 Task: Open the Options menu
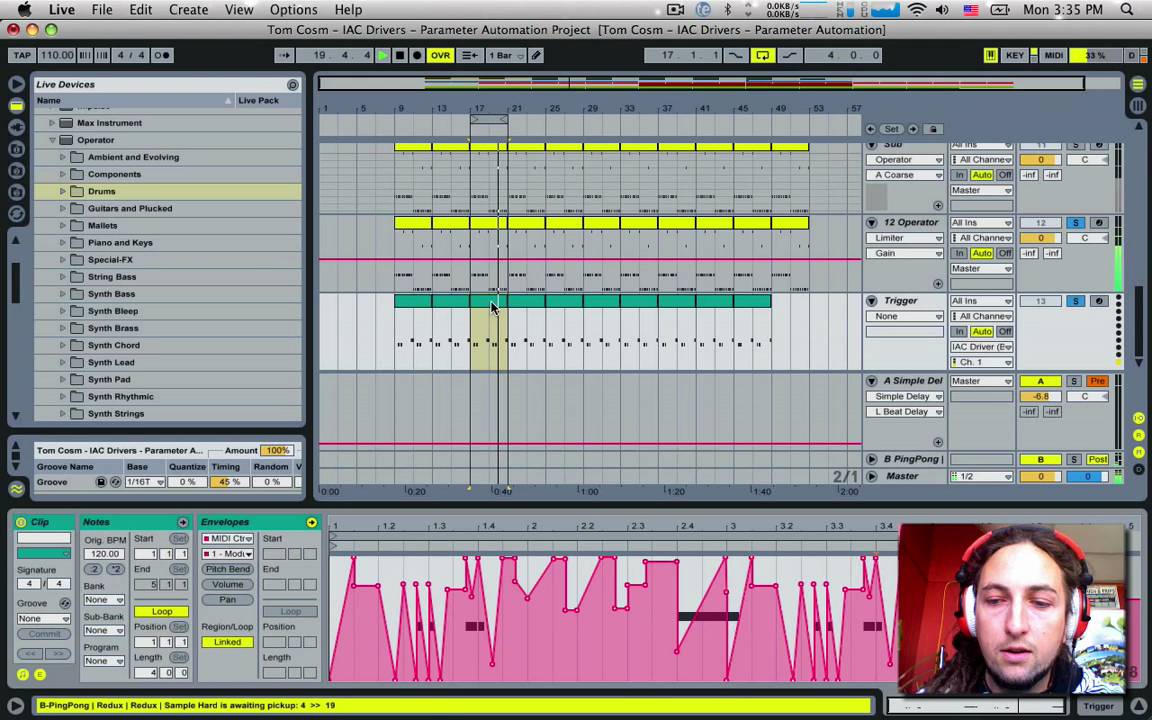(293, 10)
